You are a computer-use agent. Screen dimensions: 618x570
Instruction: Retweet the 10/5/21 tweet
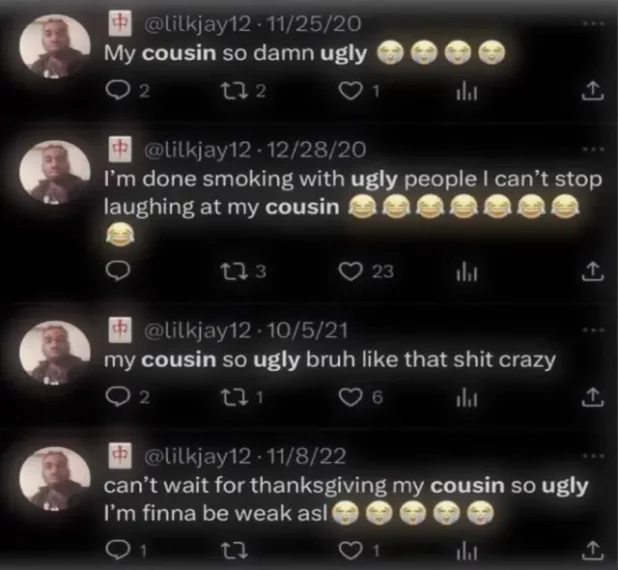pos(236,398)
